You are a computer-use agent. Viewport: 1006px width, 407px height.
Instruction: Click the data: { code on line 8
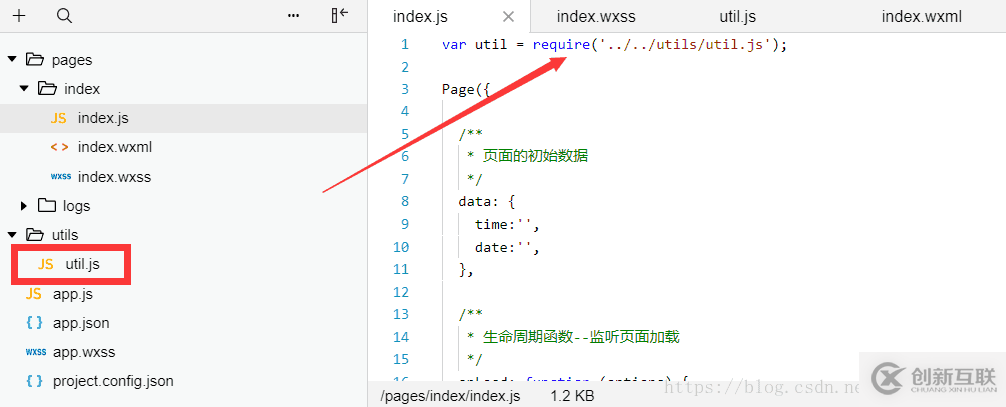pos(487,202)
